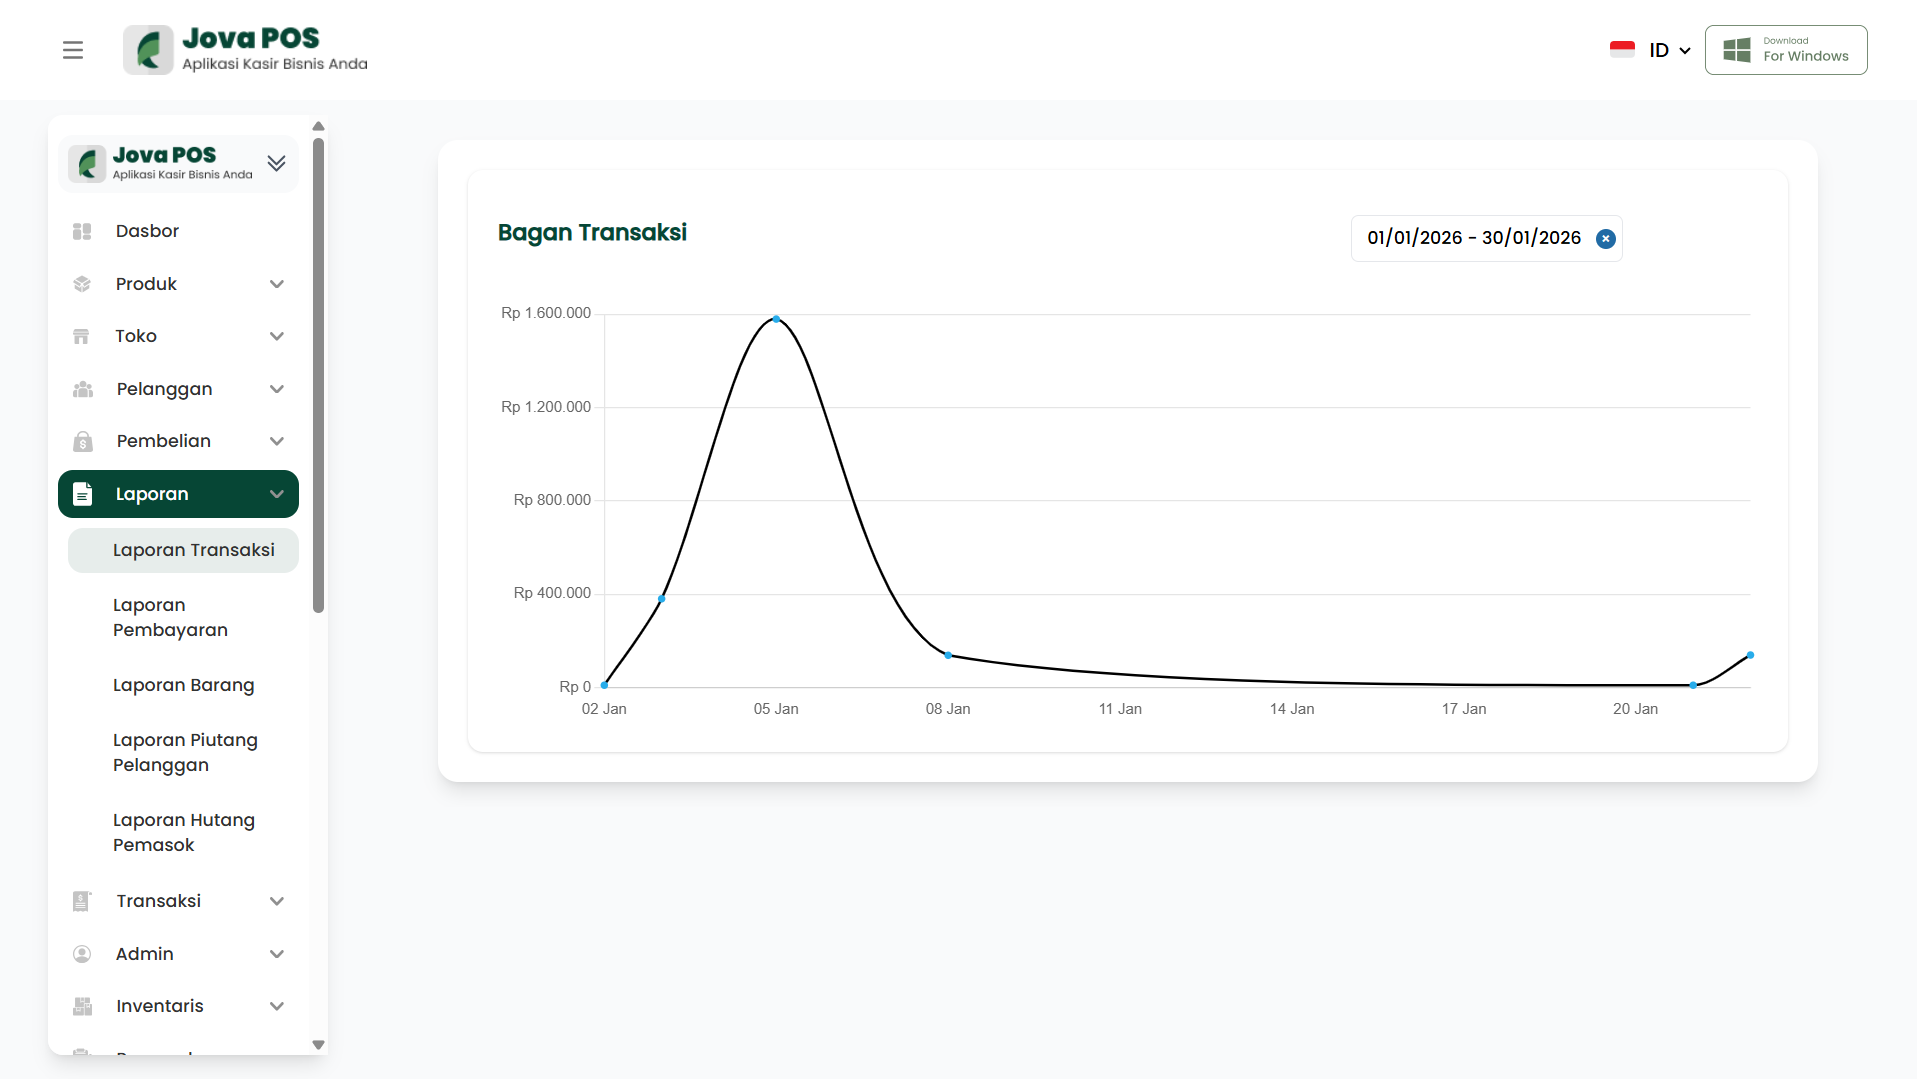This screenshot has width=1917, height=1079.
Task: Collapse the Laporan section chevron
Action: coord(277,494)
